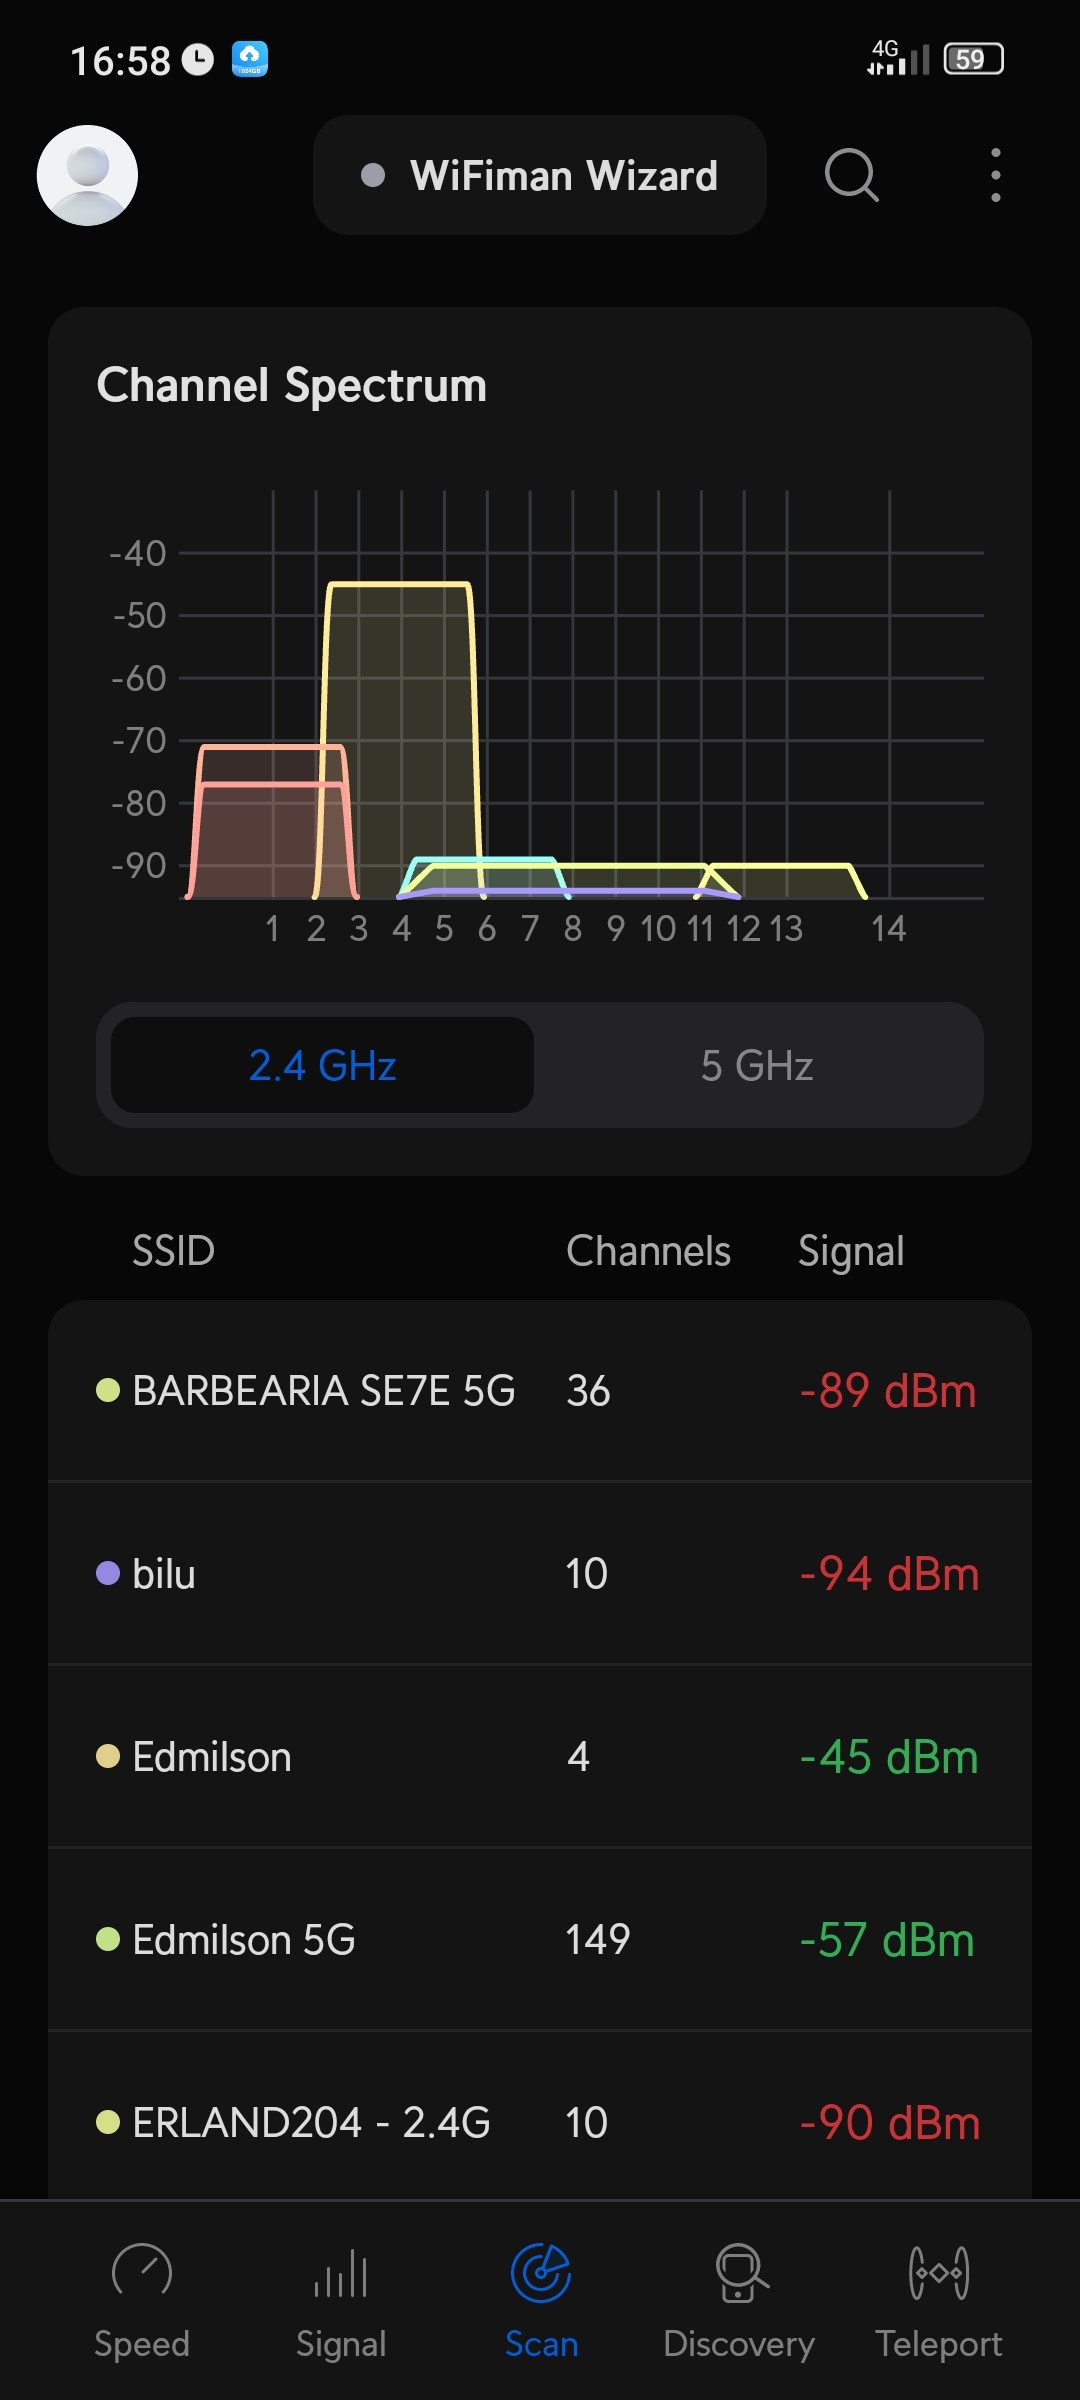Tap the battery indicator in status bar
The width and height of the screenshot is (1080, 2400).
[x=973, y=59]
